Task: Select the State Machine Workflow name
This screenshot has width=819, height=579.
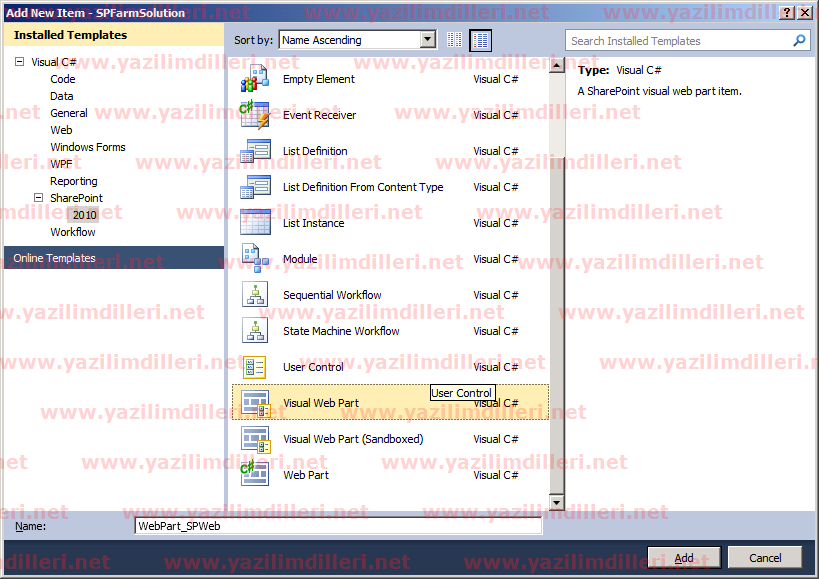Action: [341, 331]
